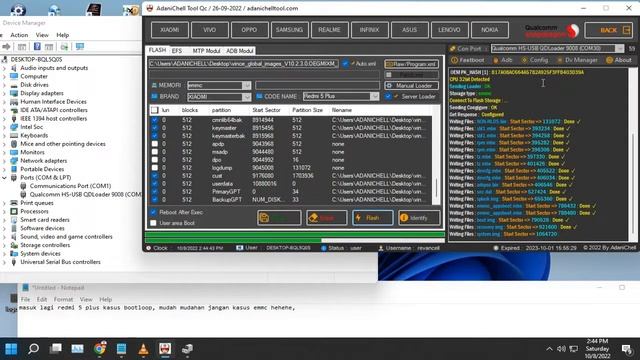Open Windows Start menu
The width and height of the screenshot is (640, 360).
tap(11, 349)
